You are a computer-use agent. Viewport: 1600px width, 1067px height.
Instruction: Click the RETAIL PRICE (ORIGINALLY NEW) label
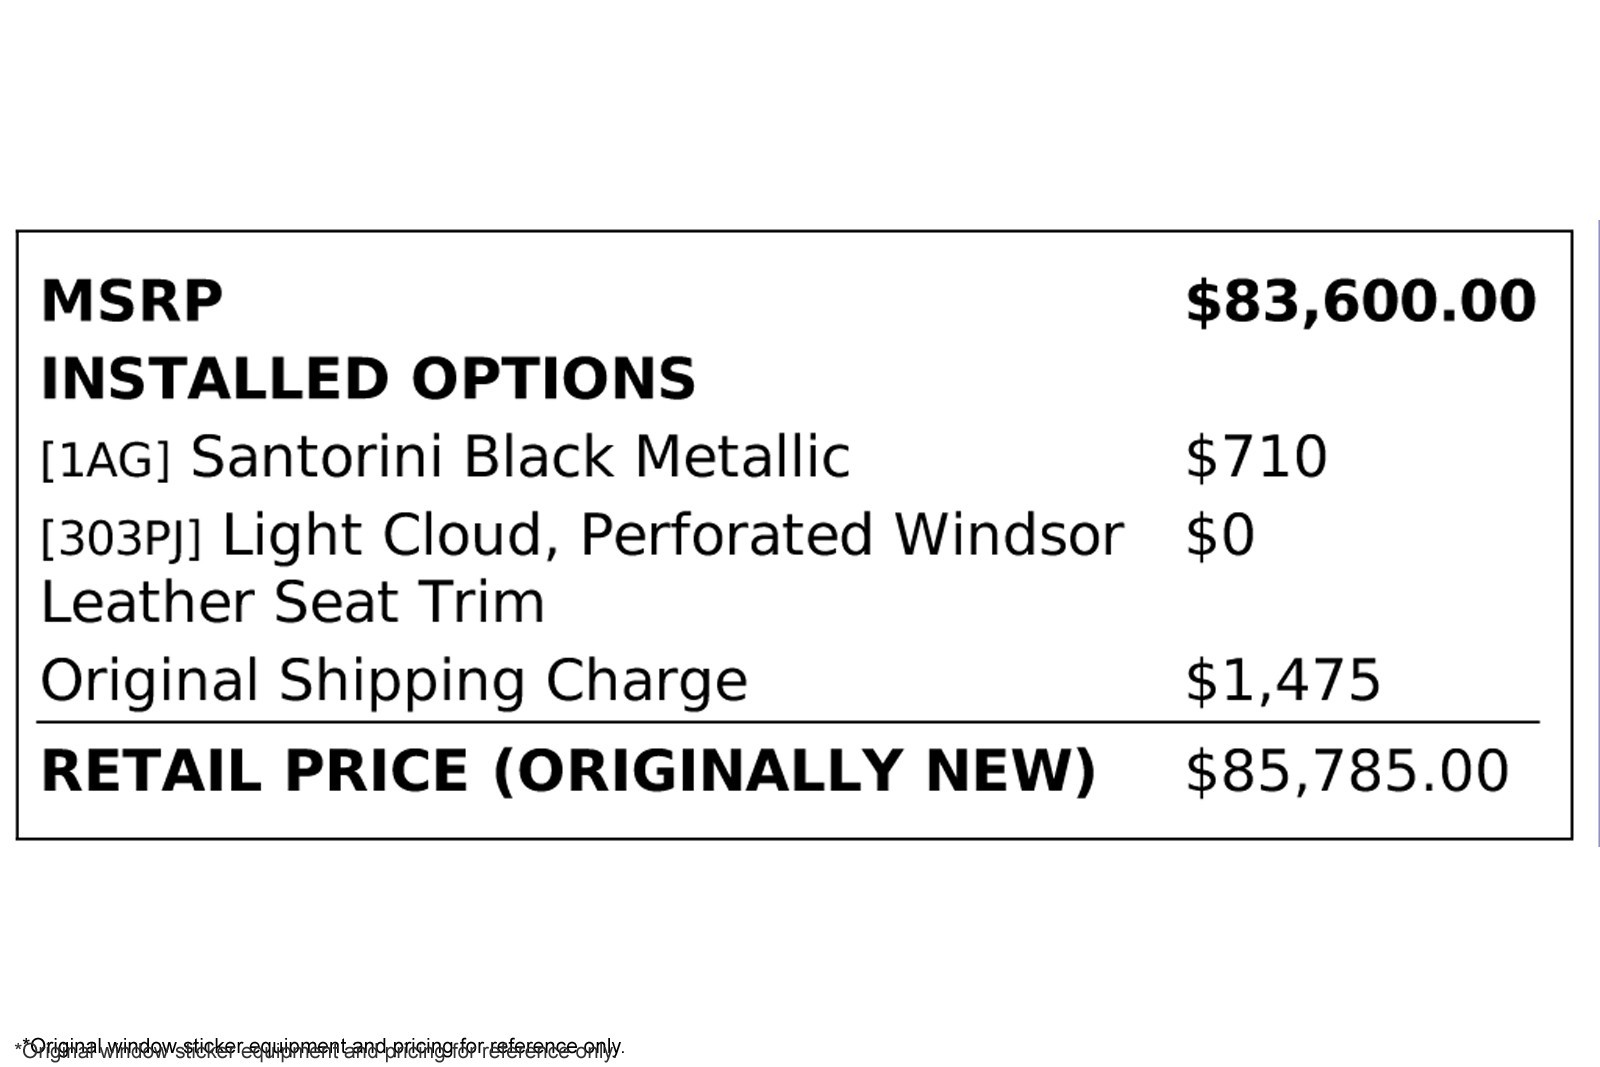[568, 771]
